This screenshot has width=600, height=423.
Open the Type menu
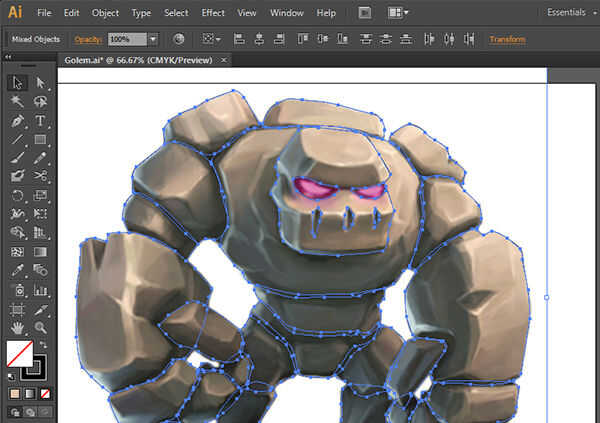141,13
